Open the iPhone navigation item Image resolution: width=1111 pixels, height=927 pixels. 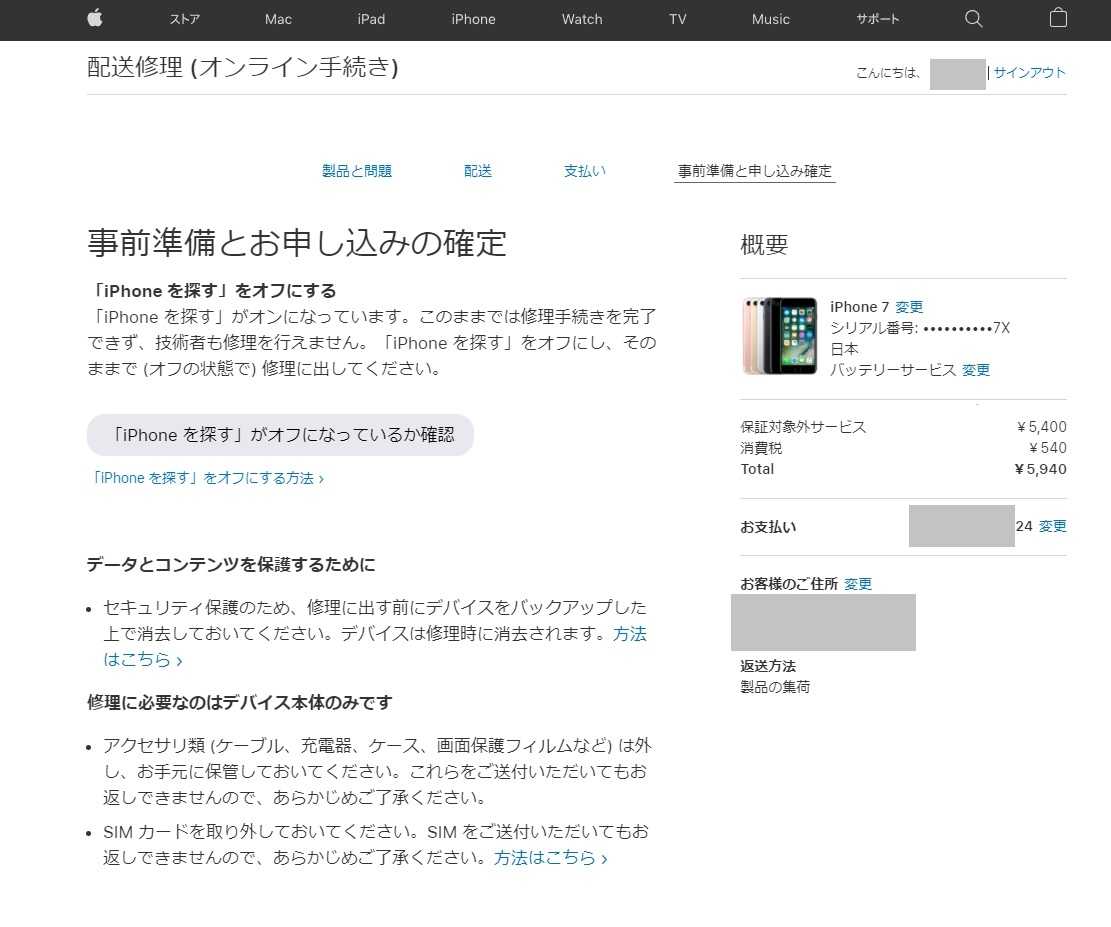point(473,19)
